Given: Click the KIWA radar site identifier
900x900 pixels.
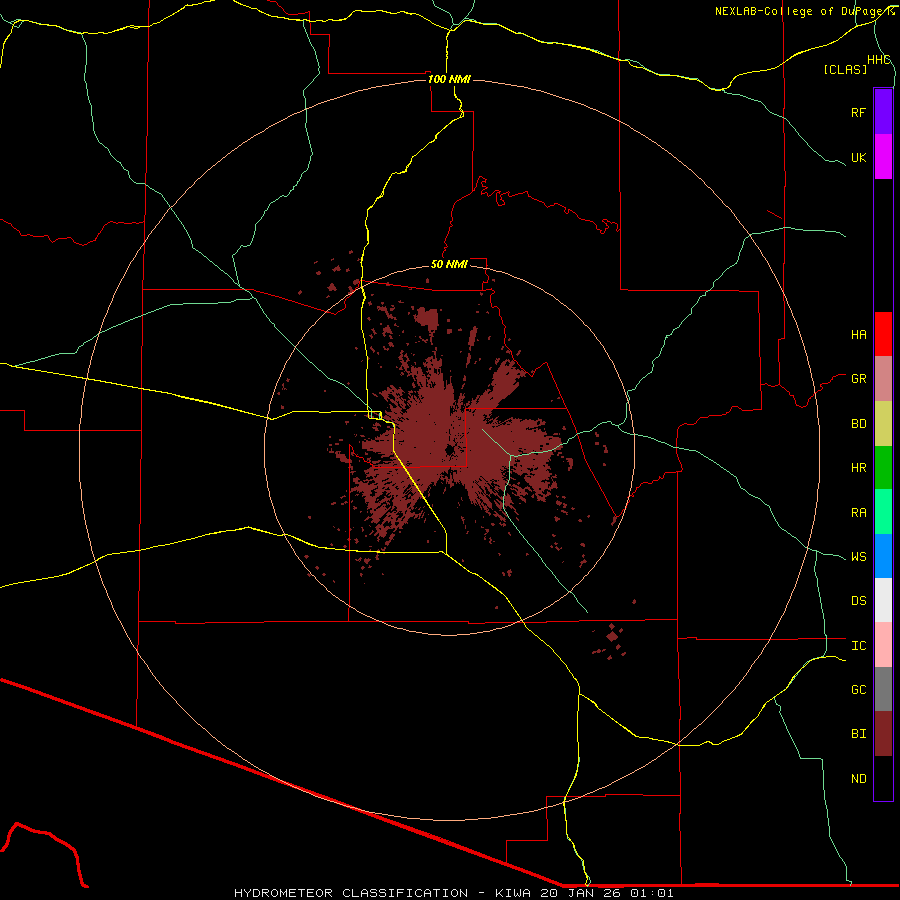Looking at the screenshot, I should point(515,893).
